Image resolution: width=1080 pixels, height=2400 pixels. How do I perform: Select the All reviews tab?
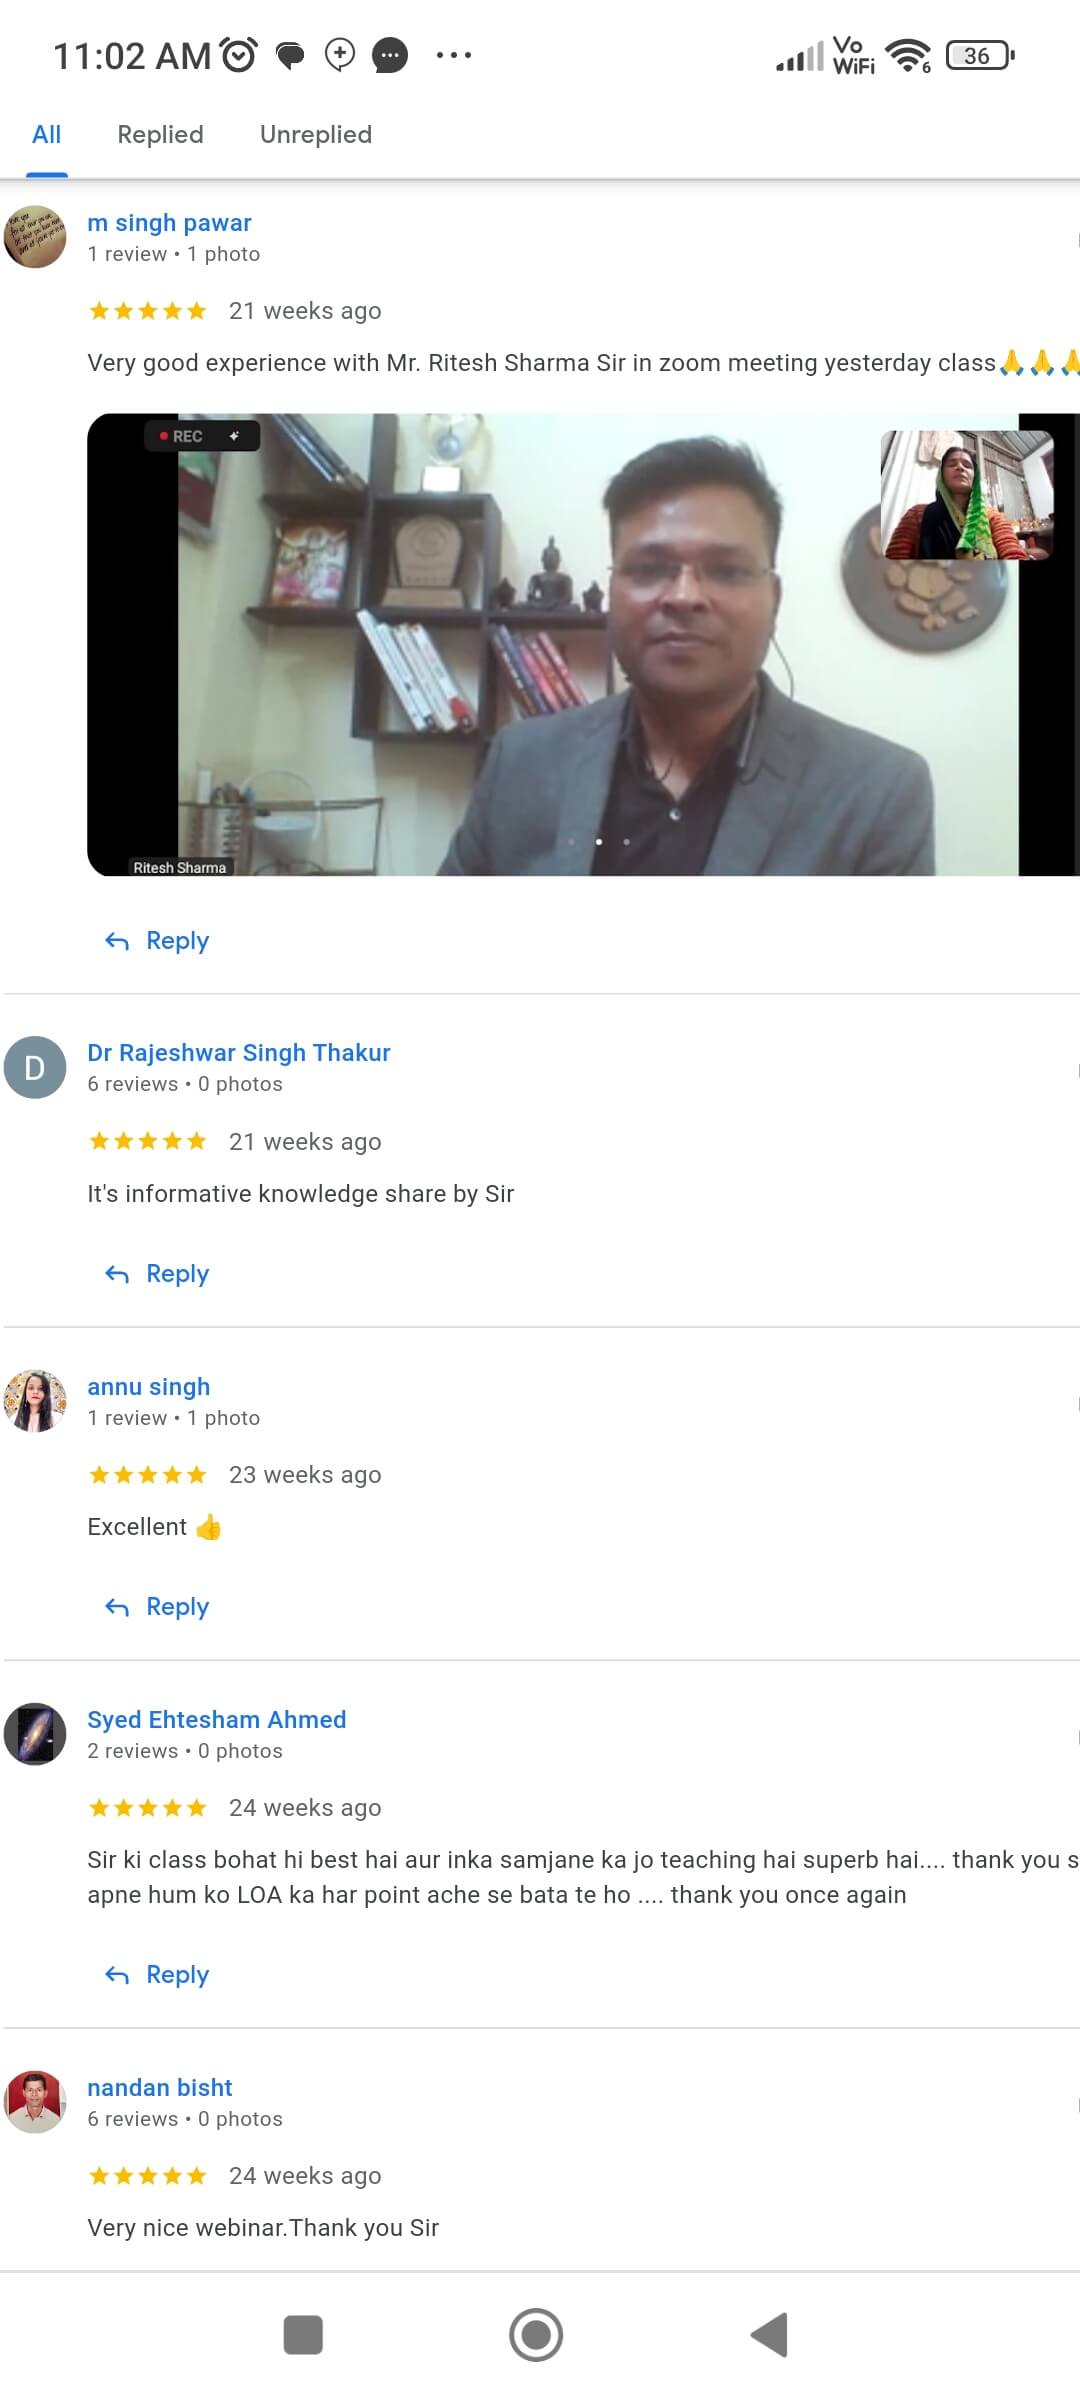[46, 134]
